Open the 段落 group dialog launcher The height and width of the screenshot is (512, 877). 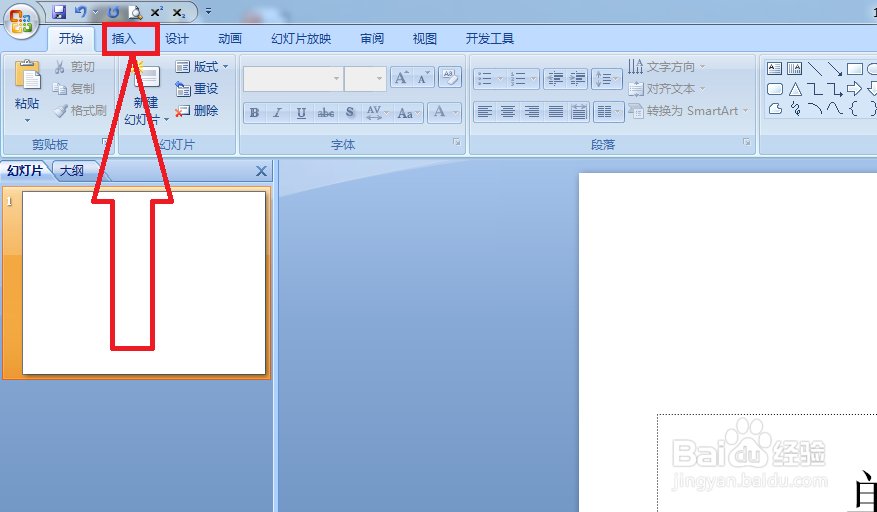point(747,142)
